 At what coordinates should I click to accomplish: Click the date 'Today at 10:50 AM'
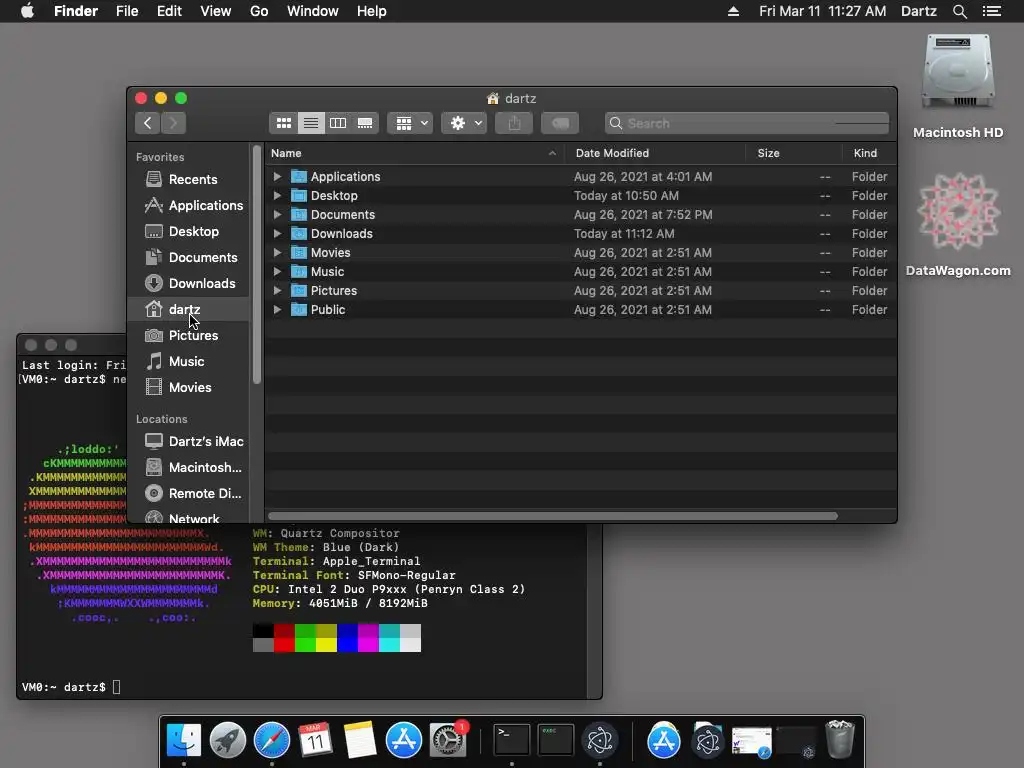(x=626, y=195)
